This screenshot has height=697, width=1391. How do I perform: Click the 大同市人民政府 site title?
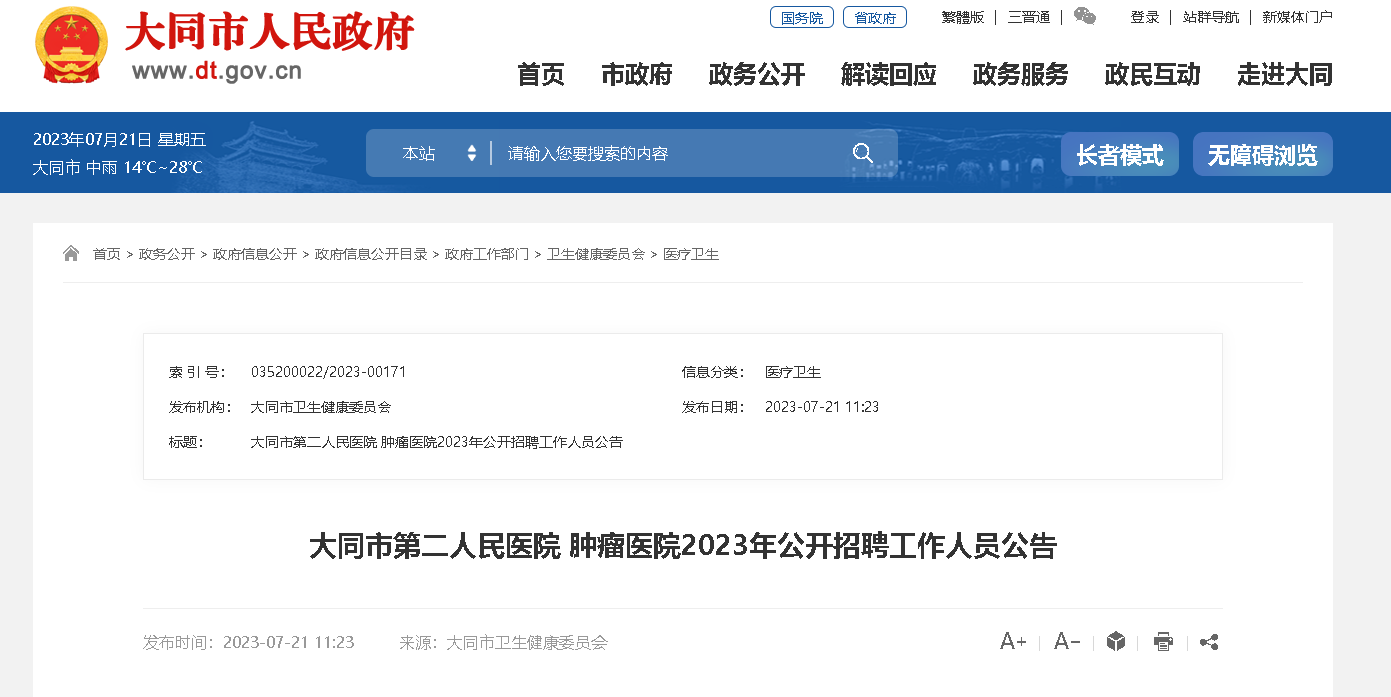coord(270,33)
